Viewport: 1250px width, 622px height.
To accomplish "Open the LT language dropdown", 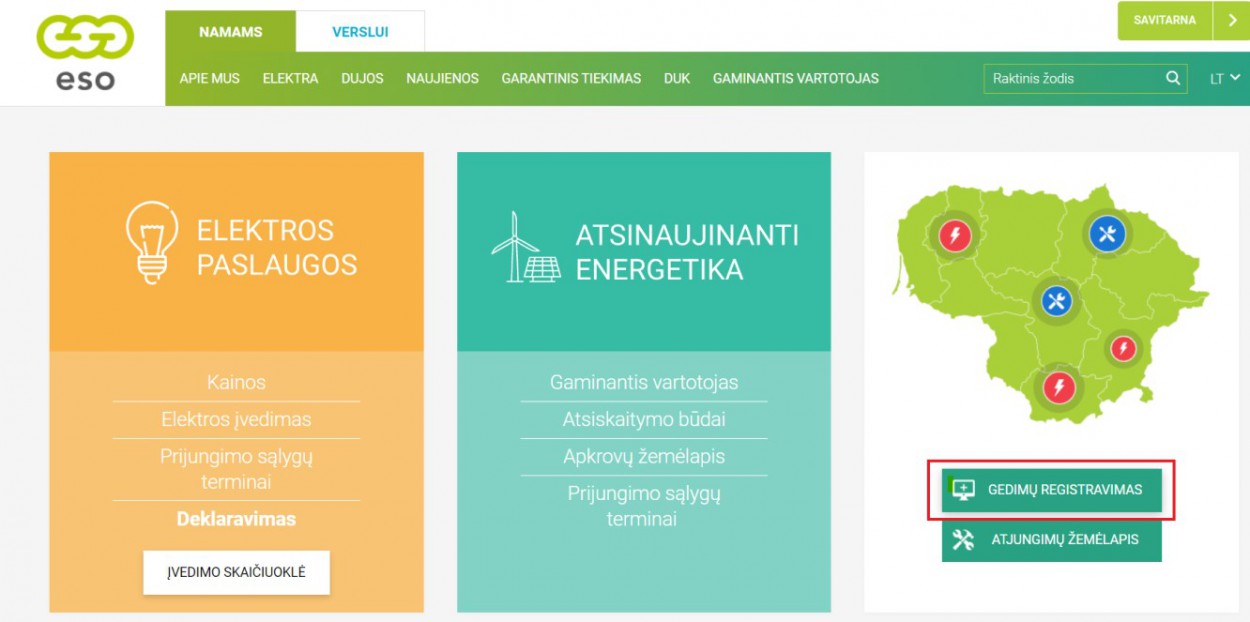I will click(1224, 78).
